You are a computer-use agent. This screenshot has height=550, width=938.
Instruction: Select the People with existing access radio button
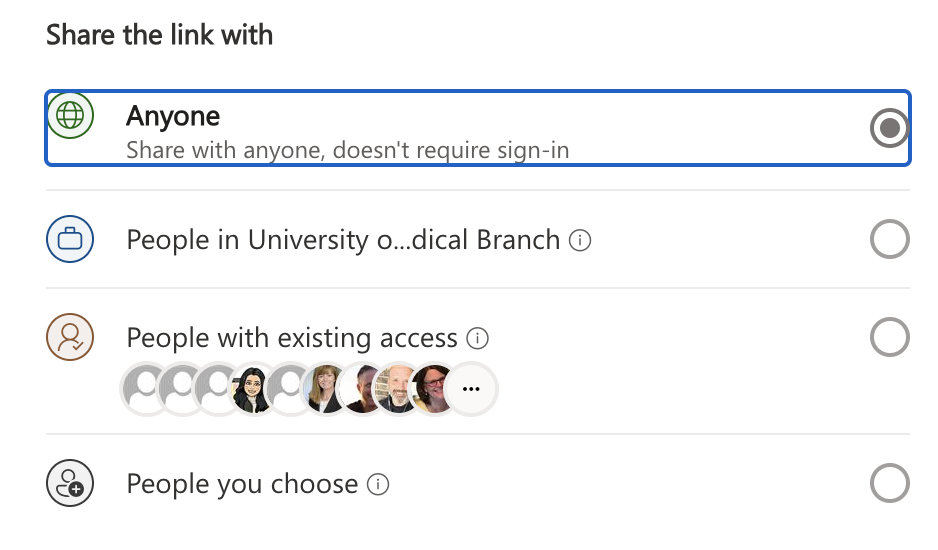point(889,338)
